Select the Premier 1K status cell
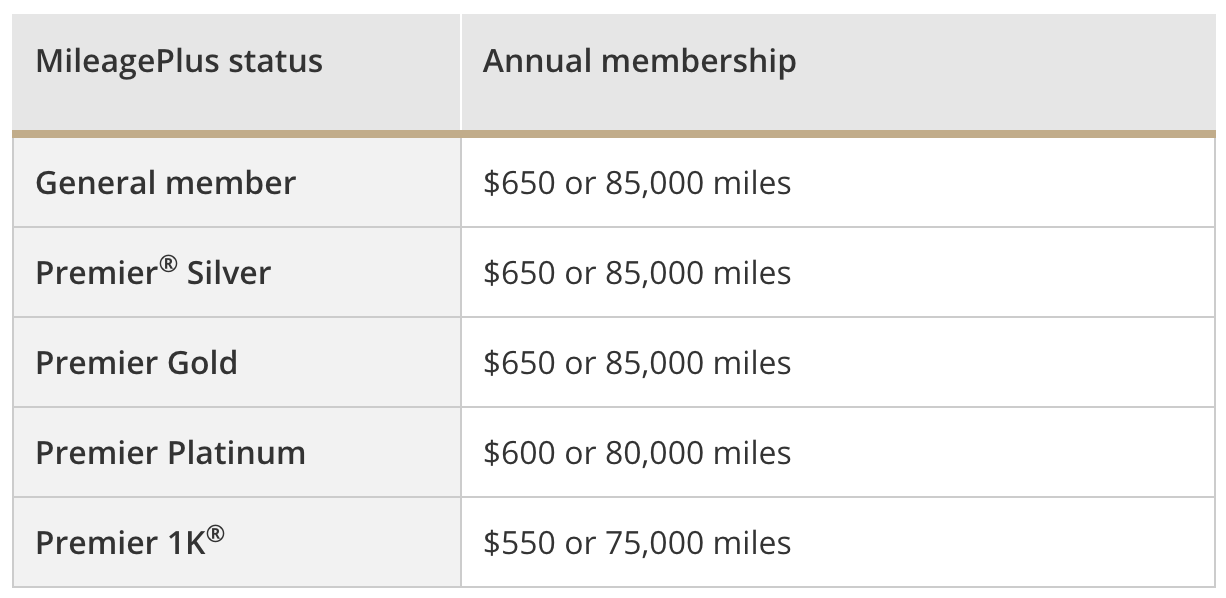The height and width of the screenshot is (598, 1226). [x=236, y=542]
